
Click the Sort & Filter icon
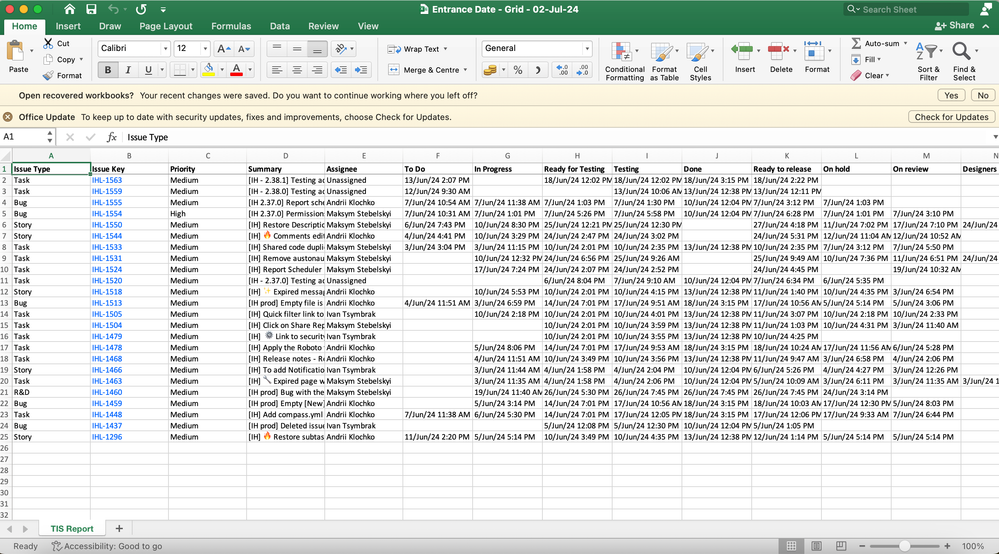929,52
